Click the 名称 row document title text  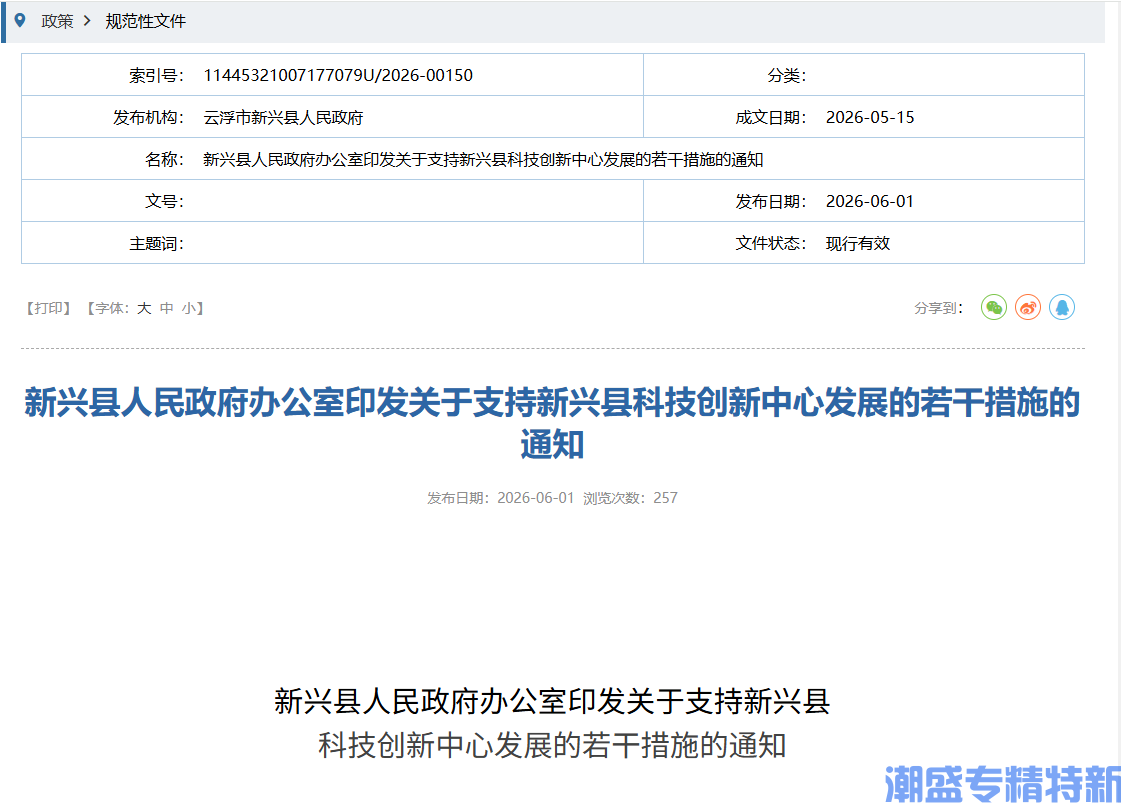click(483, 159)
